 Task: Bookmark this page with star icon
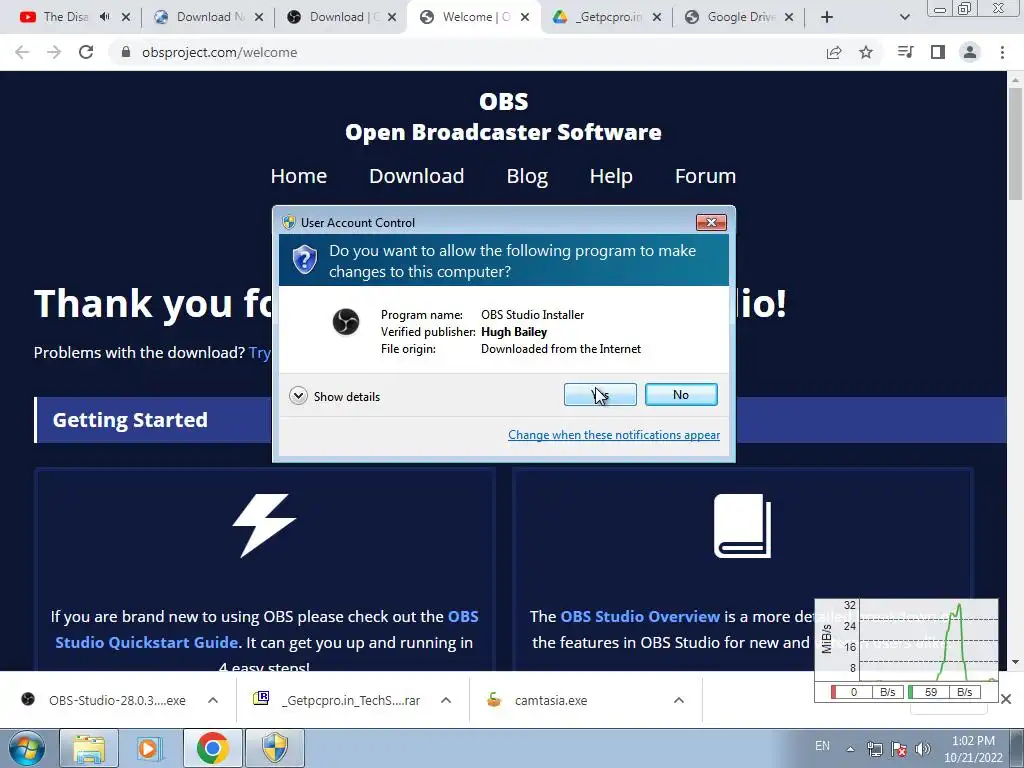click(866, 52)
